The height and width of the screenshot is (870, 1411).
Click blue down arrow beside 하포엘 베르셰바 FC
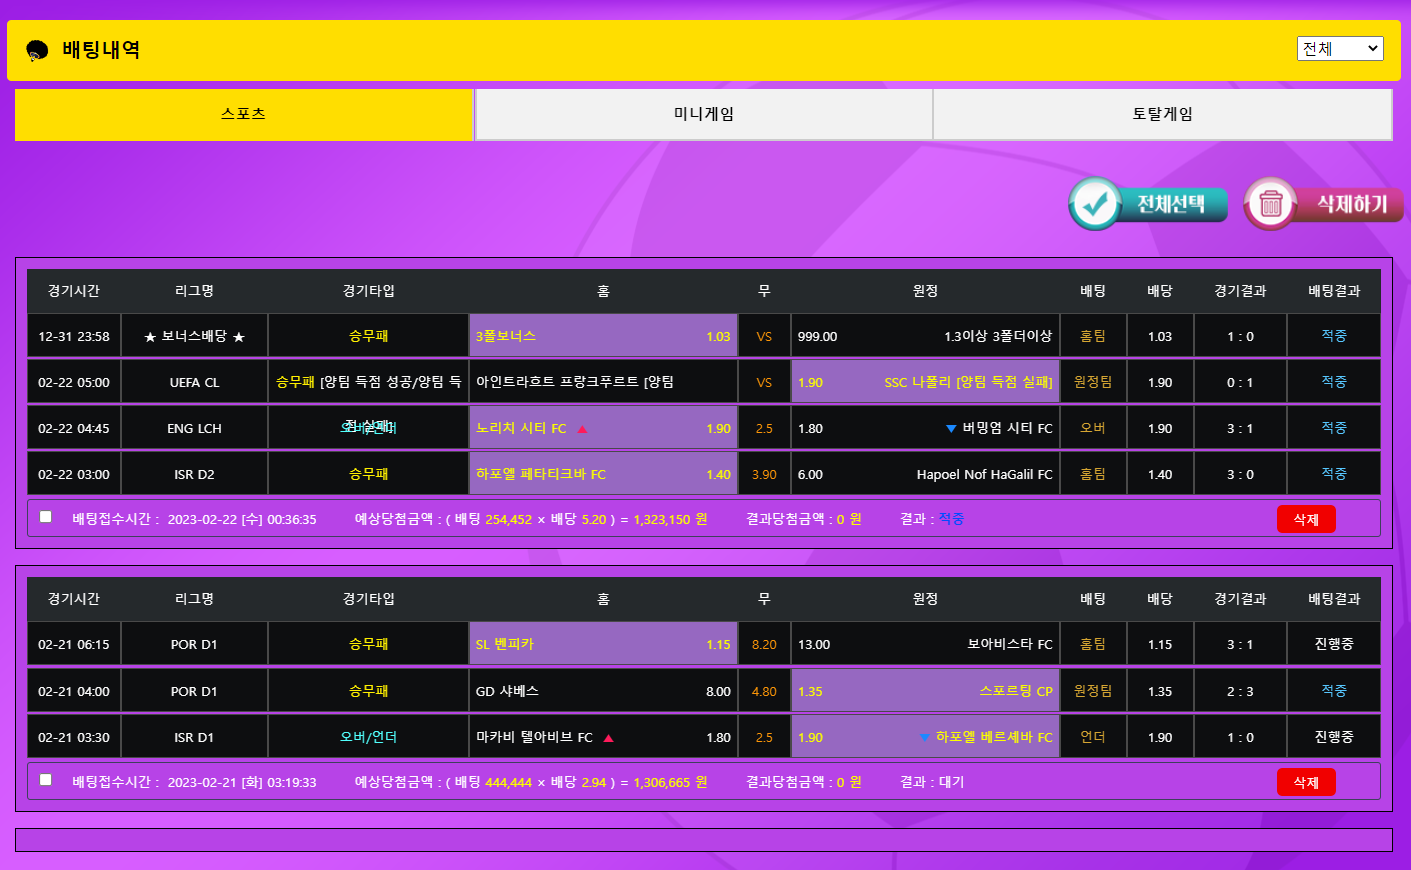pyautogui.click(x=924, y=738)
